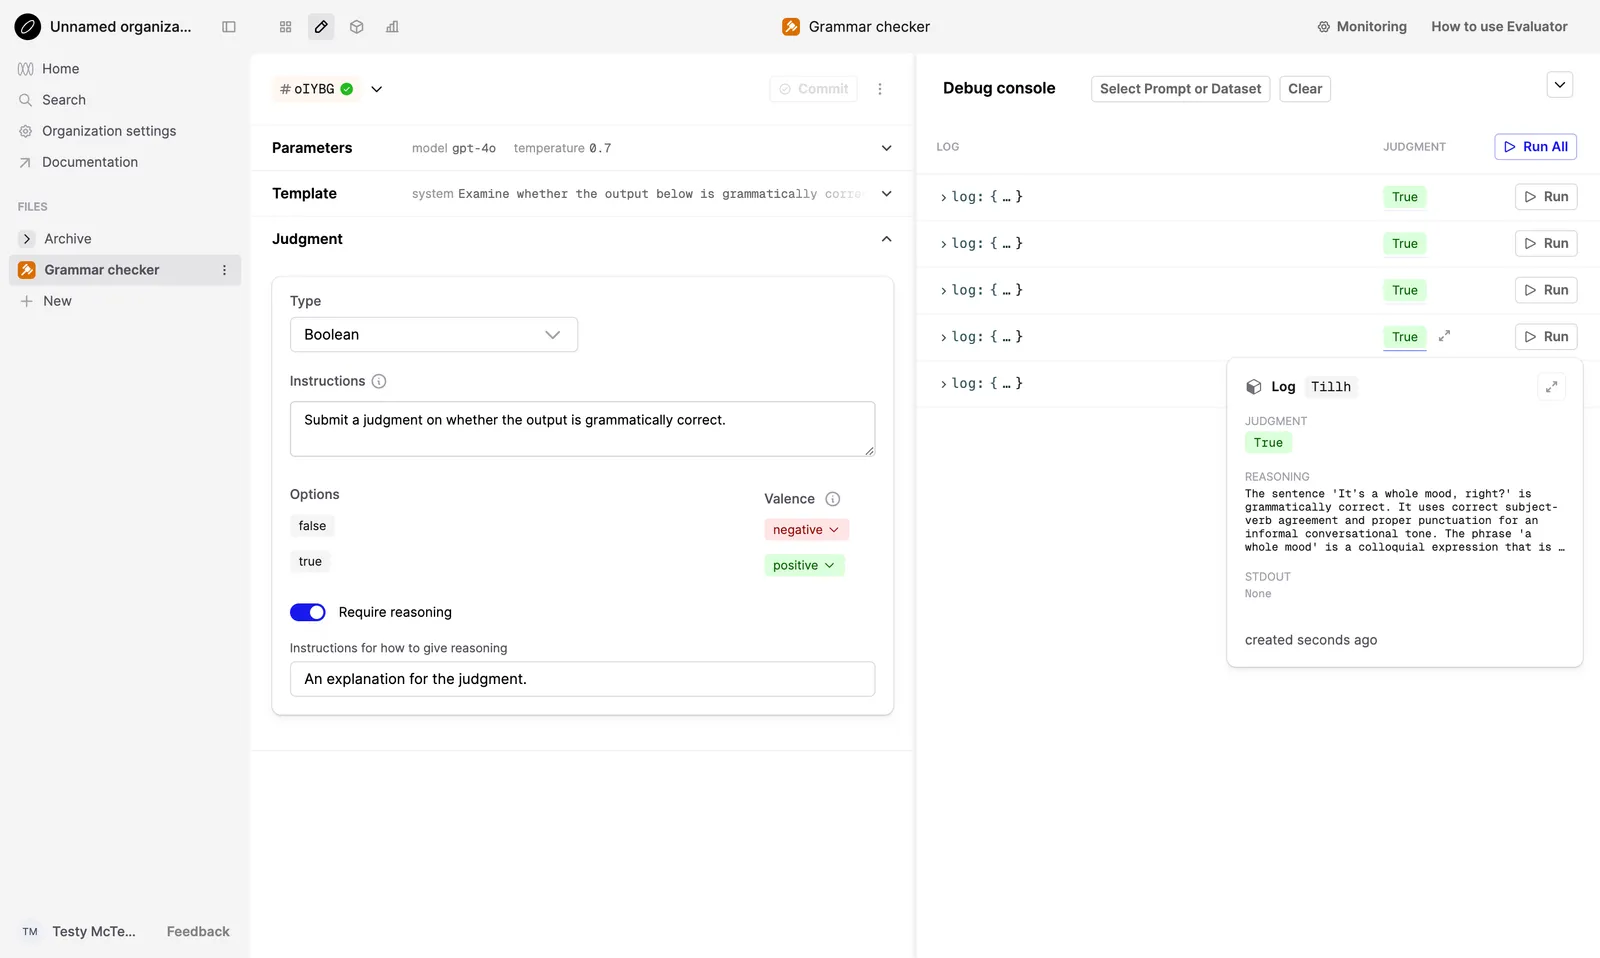Open Grammar checker file options menu
The width and height of the screenshot is (1600, 958).
(x=224, y=270)
